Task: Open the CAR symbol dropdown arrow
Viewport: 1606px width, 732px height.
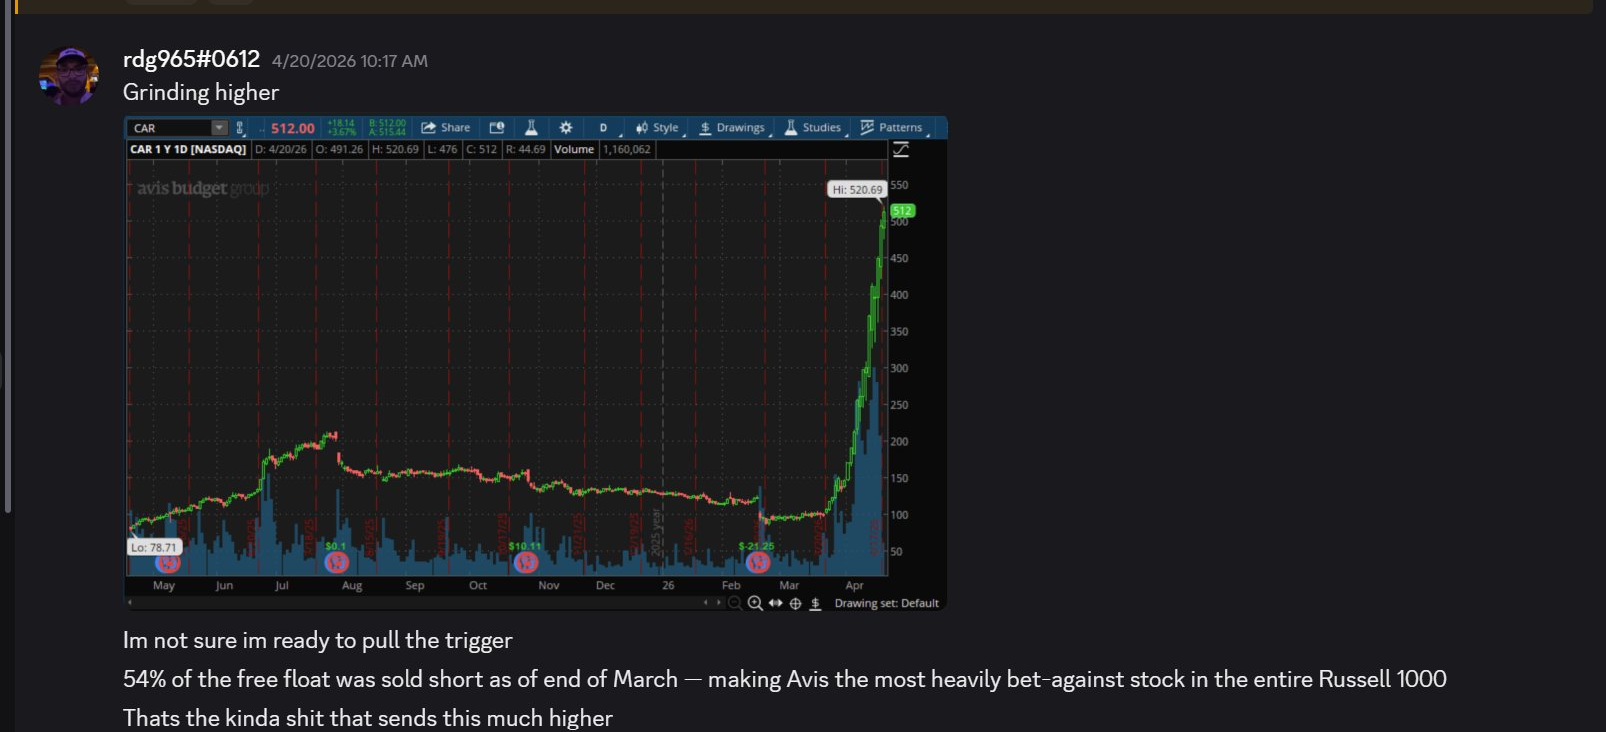Action: tap(219, 128)
